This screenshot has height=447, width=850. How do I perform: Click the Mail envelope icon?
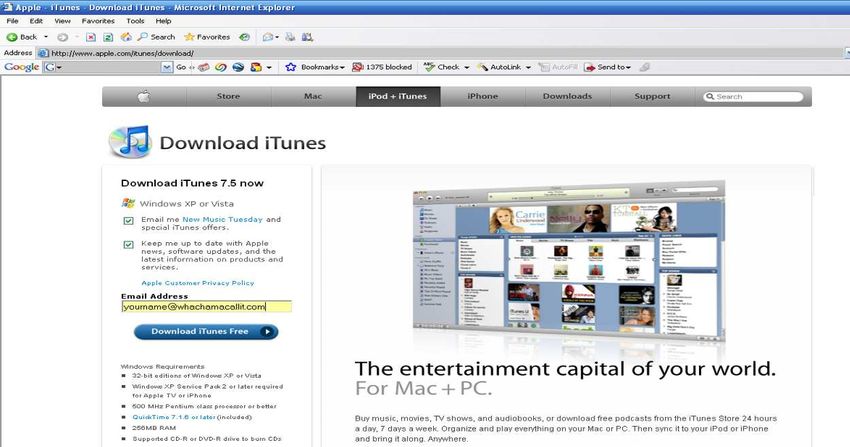(x=268, y=37)
